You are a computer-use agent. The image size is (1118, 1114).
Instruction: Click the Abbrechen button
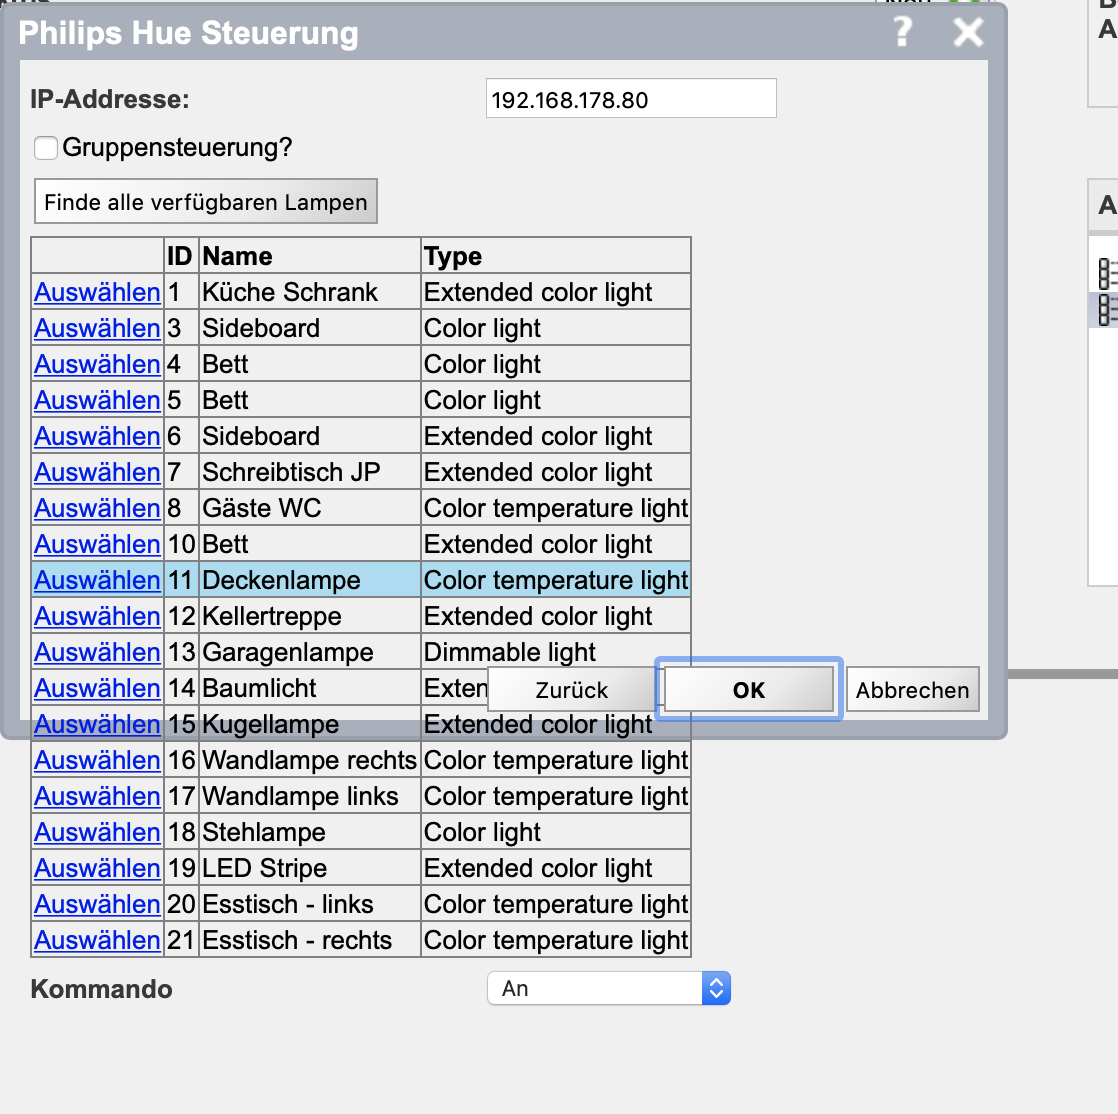point(912,690)
